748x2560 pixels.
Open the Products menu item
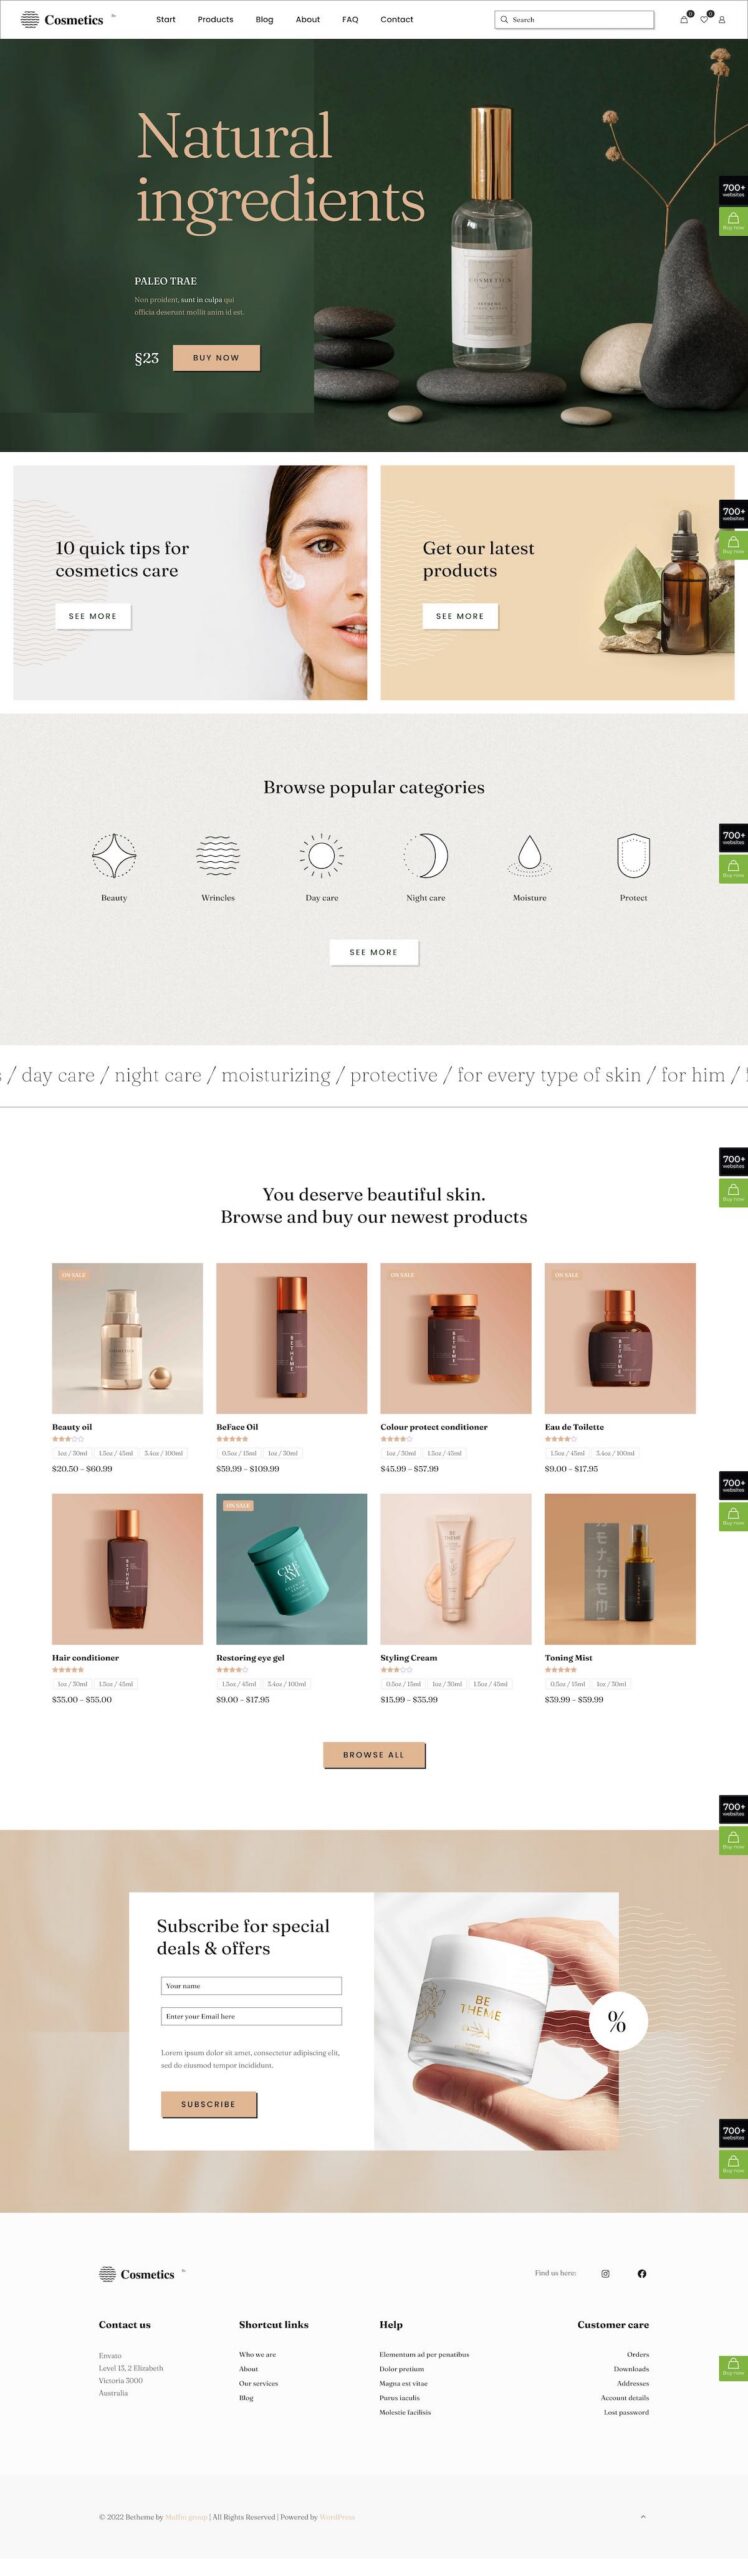click(215, 19)
